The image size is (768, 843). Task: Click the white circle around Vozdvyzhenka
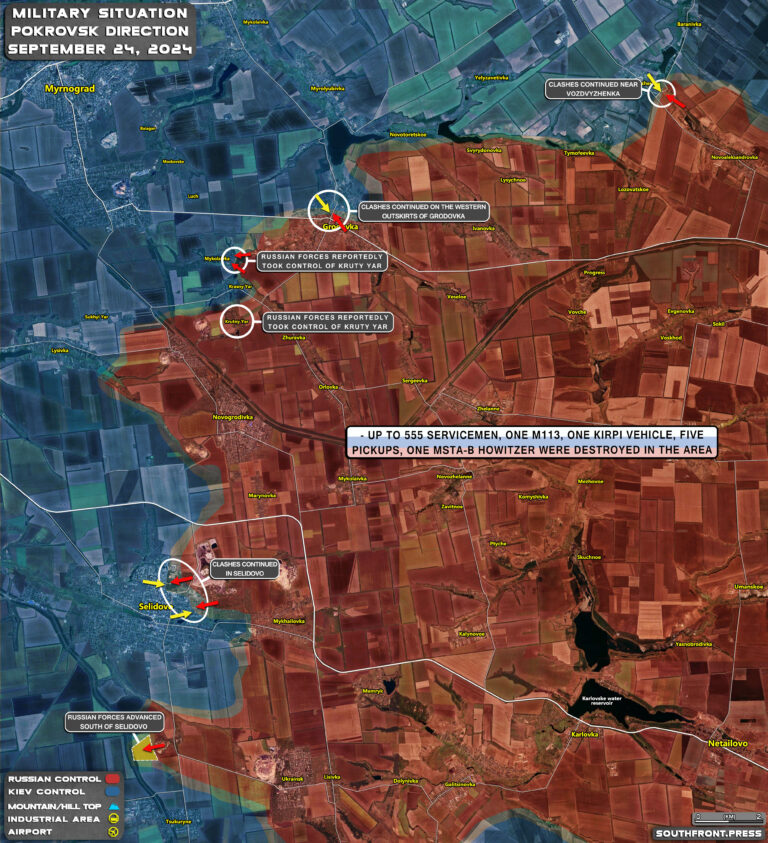coord(661,93)
